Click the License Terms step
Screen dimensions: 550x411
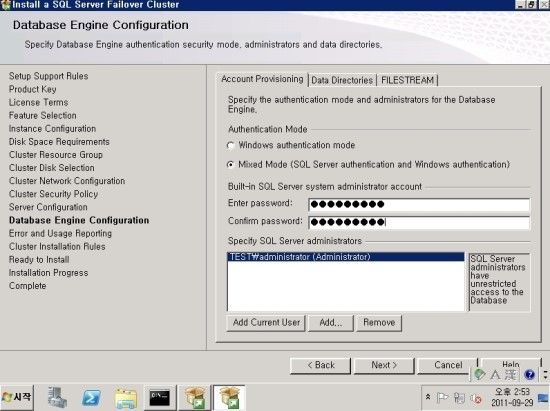point(39,102)
